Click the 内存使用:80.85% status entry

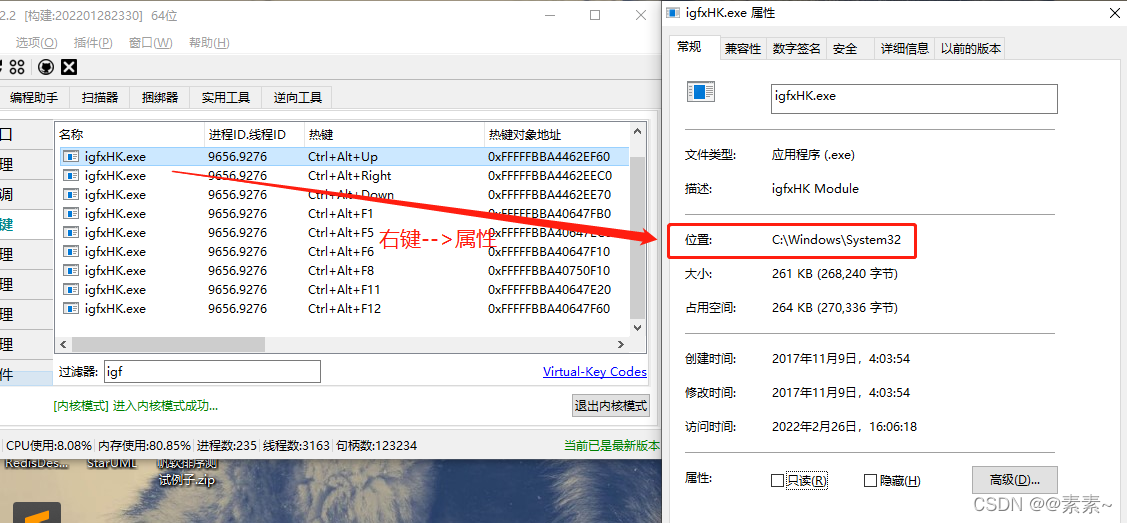(144, 445)
